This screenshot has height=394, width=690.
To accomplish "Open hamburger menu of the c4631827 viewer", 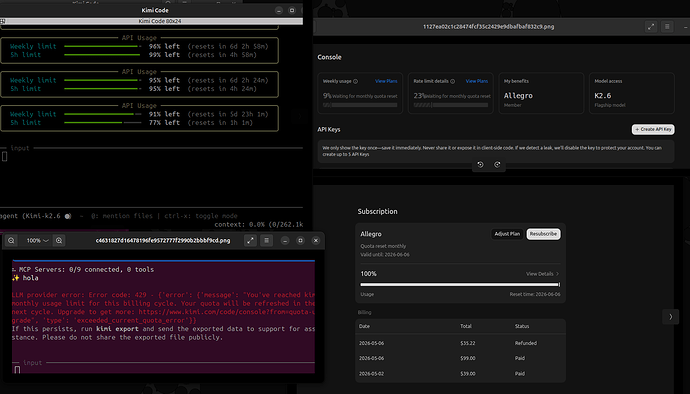I will tap(266, 240).
